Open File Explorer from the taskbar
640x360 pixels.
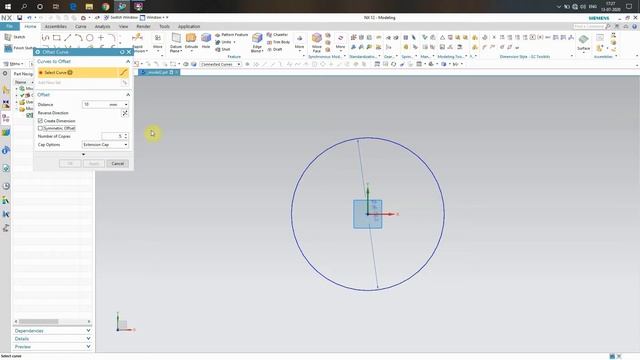89,7
